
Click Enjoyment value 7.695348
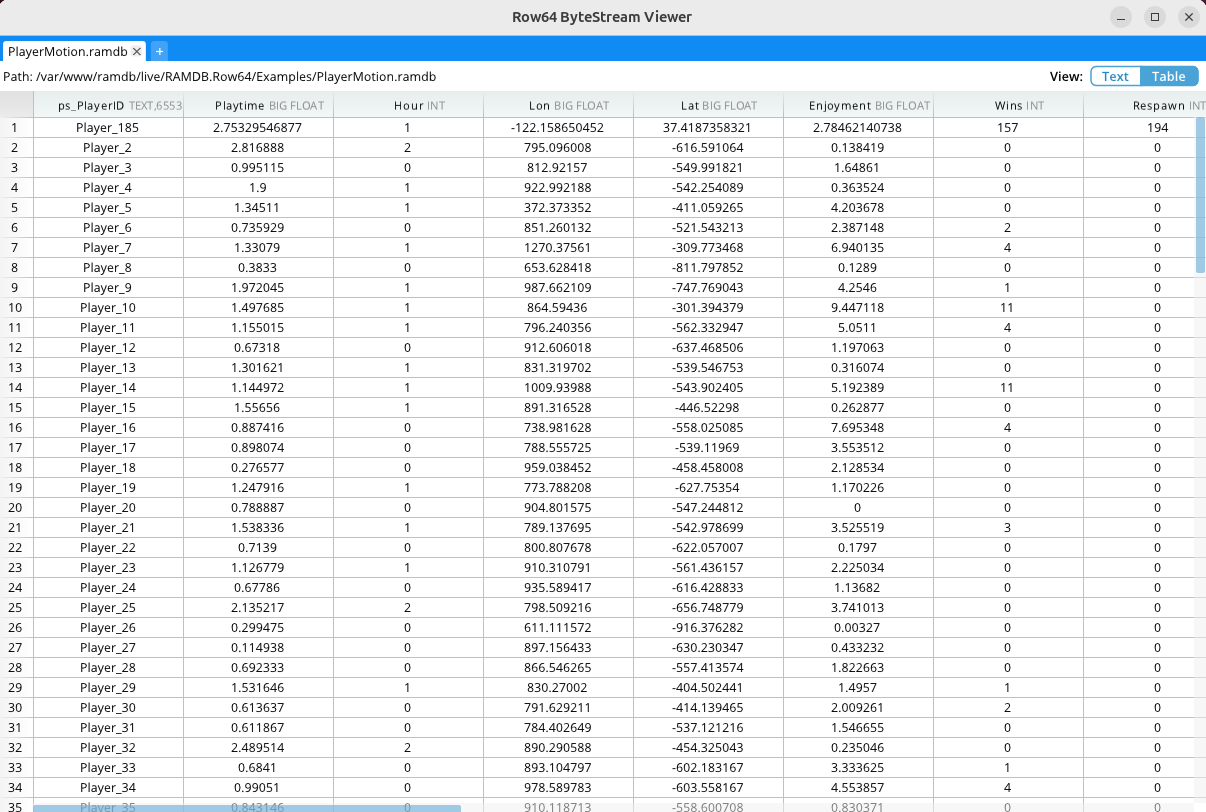click(858, 428)
